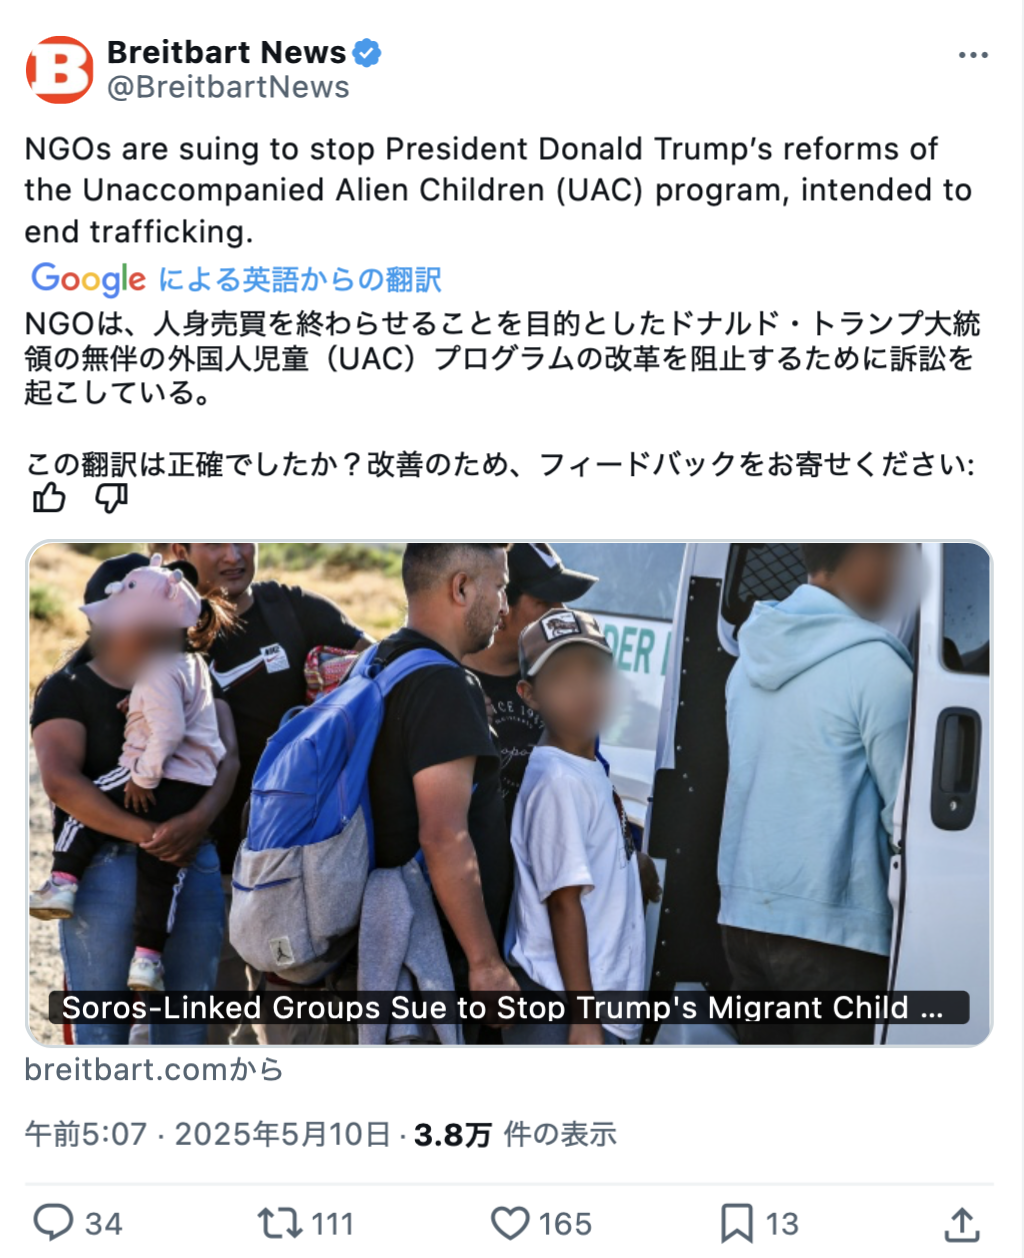Click the Breitbart News profile avatar
The image size is (1024, 1258).
[x=59, y=70]
